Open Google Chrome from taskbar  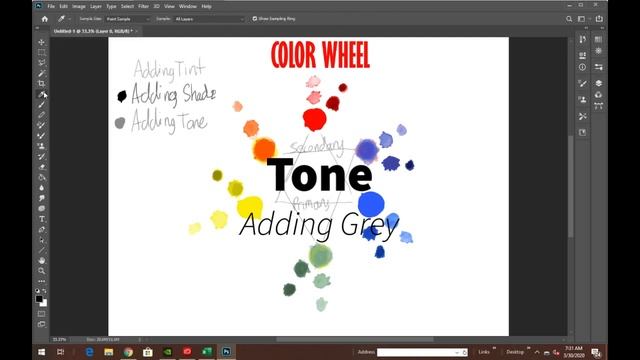(128, 352)
